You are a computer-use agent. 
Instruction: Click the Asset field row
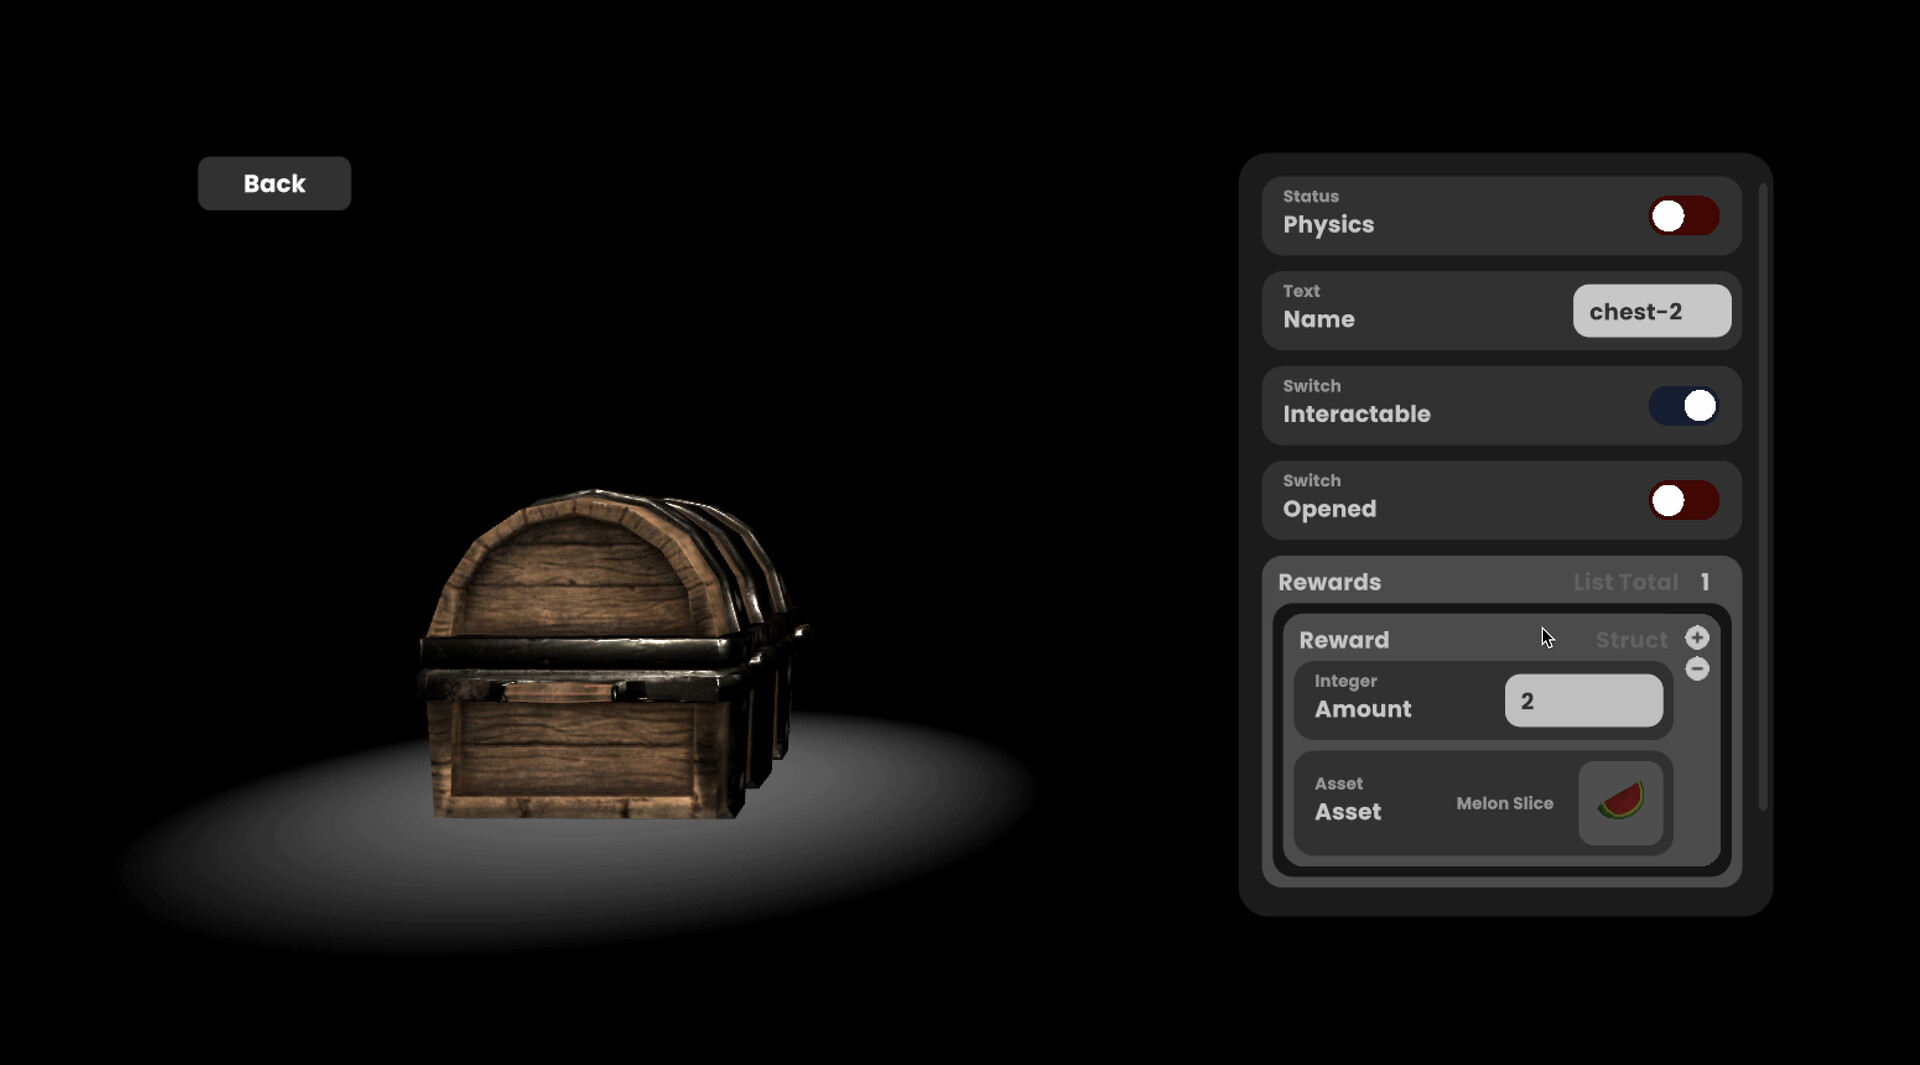1480,802
